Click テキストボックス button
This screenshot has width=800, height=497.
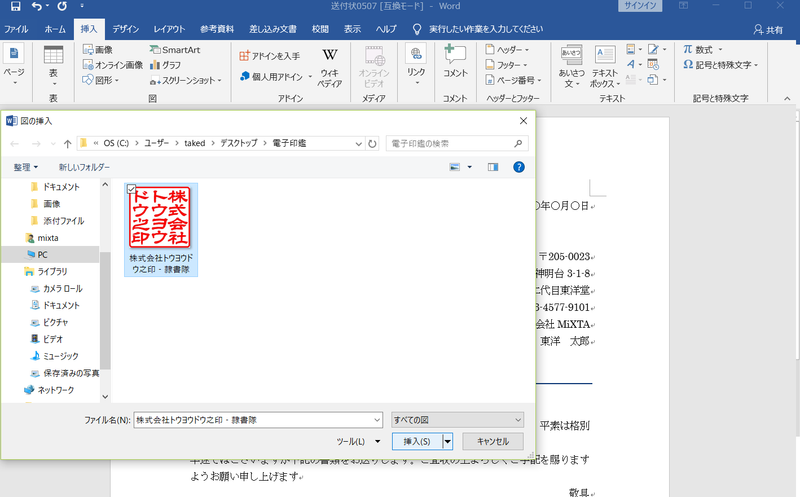point(605,67)
